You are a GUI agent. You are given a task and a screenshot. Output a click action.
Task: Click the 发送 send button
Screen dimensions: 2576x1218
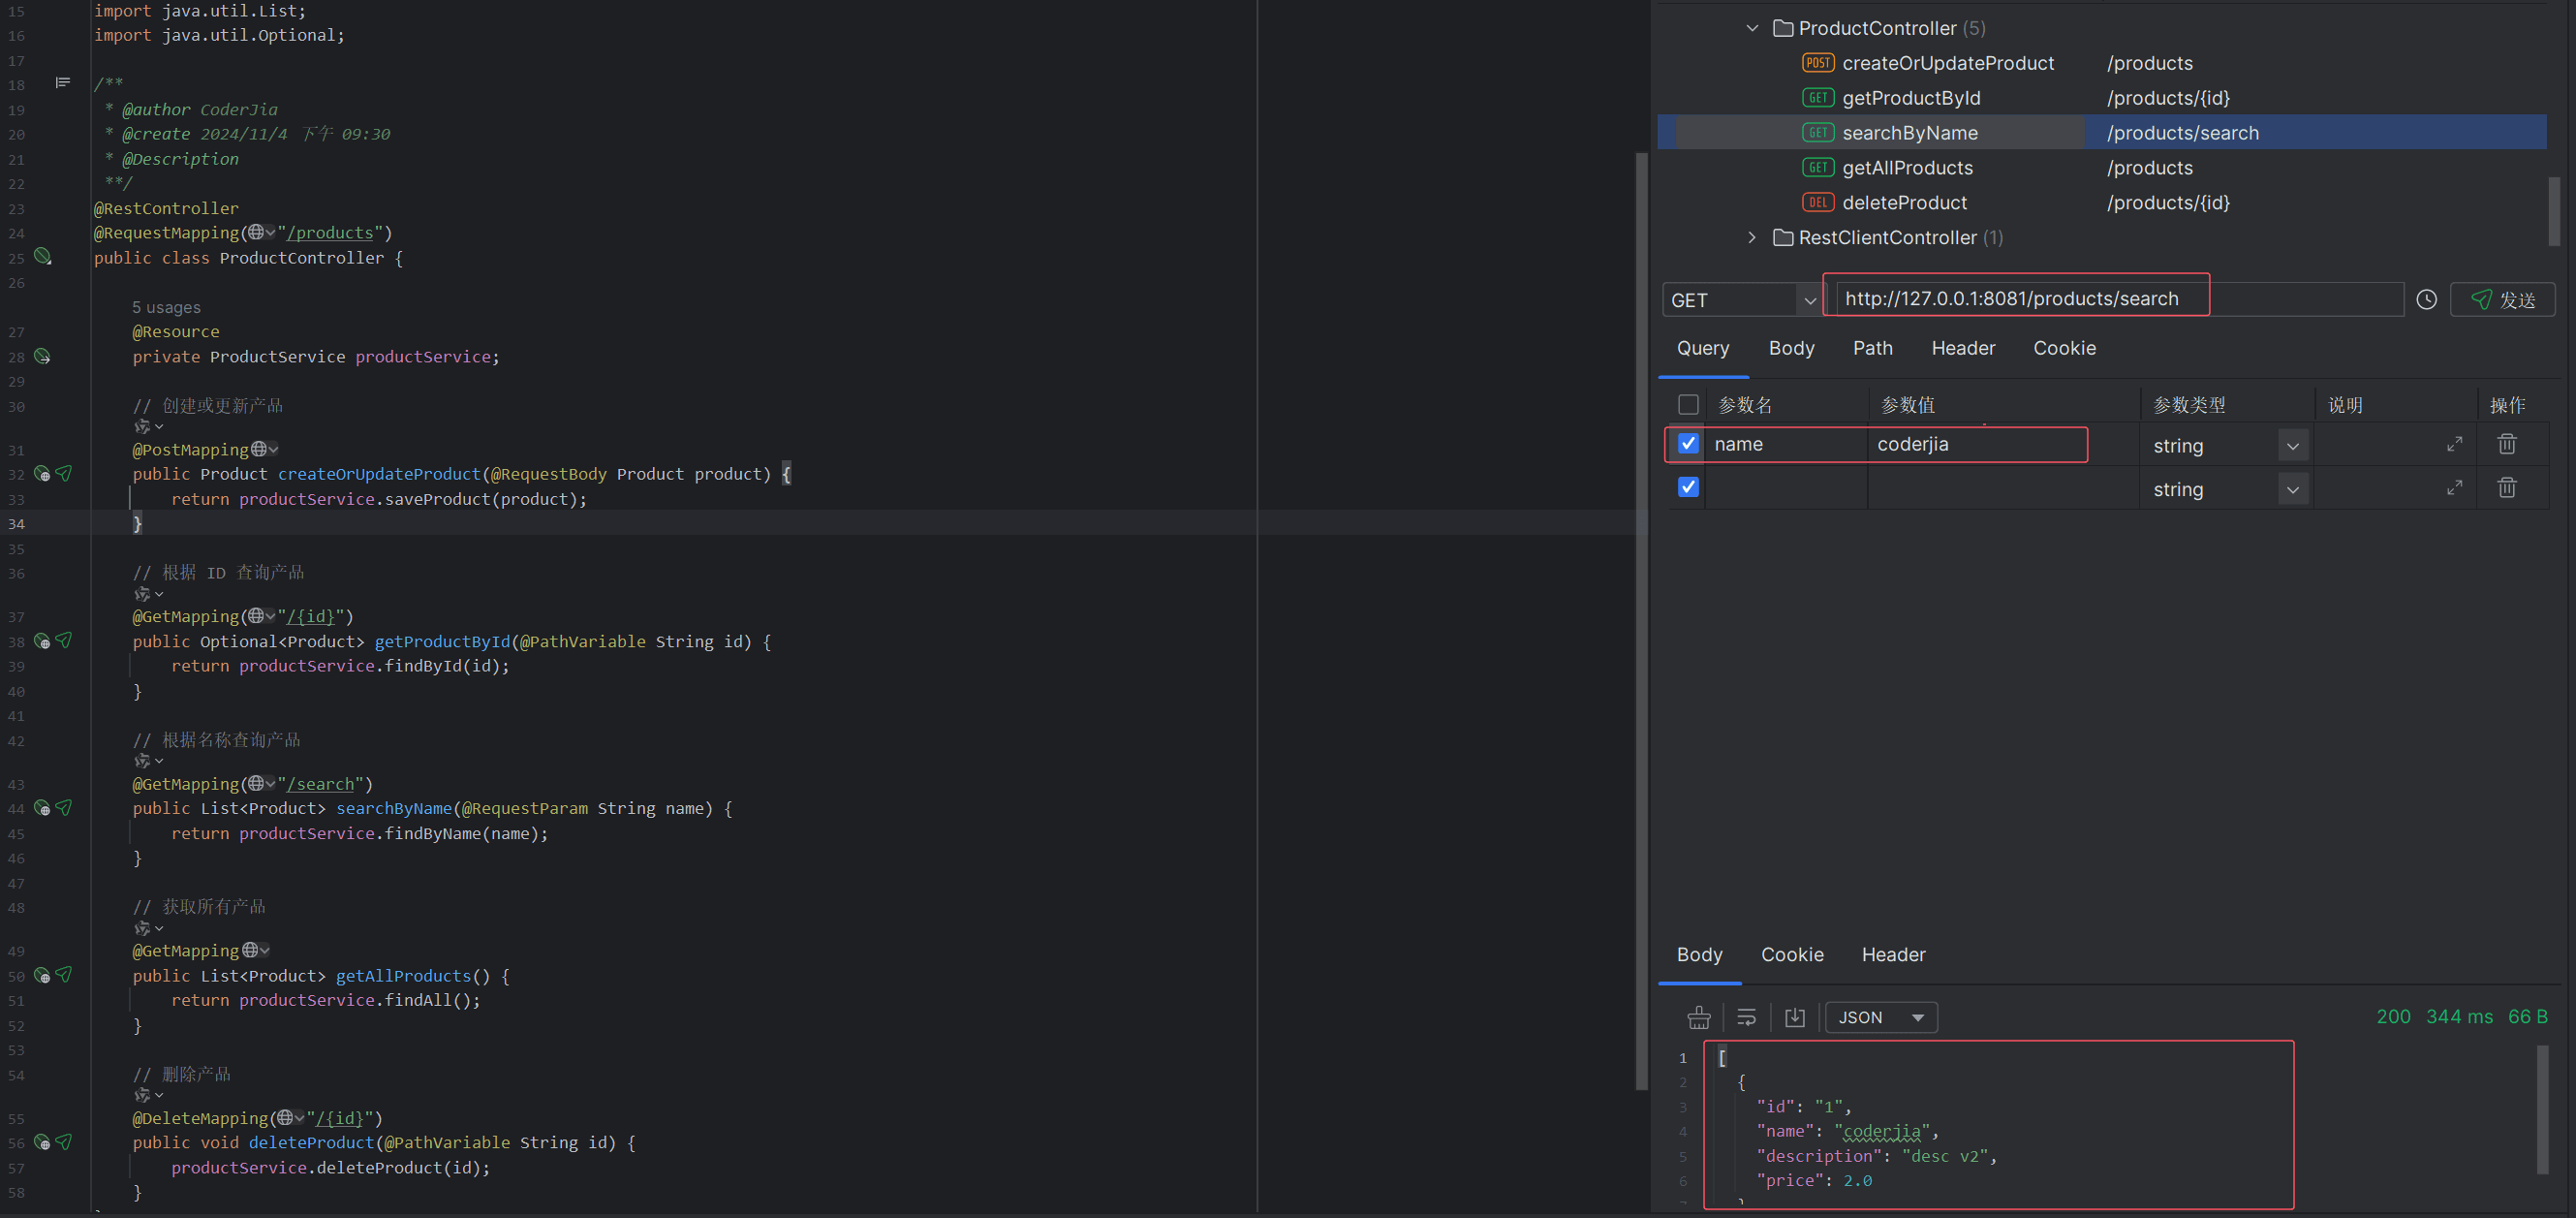point(2502,300)
